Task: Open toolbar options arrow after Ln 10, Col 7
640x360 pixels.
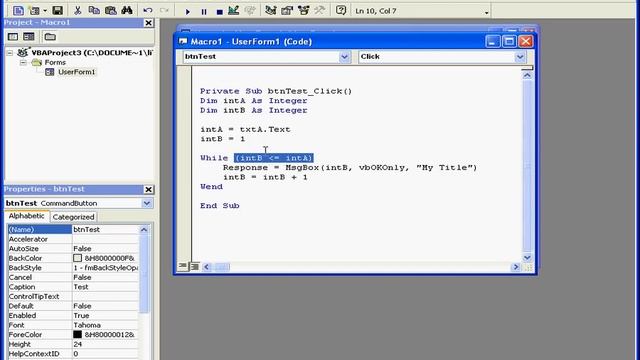Action: coord(487,12)
